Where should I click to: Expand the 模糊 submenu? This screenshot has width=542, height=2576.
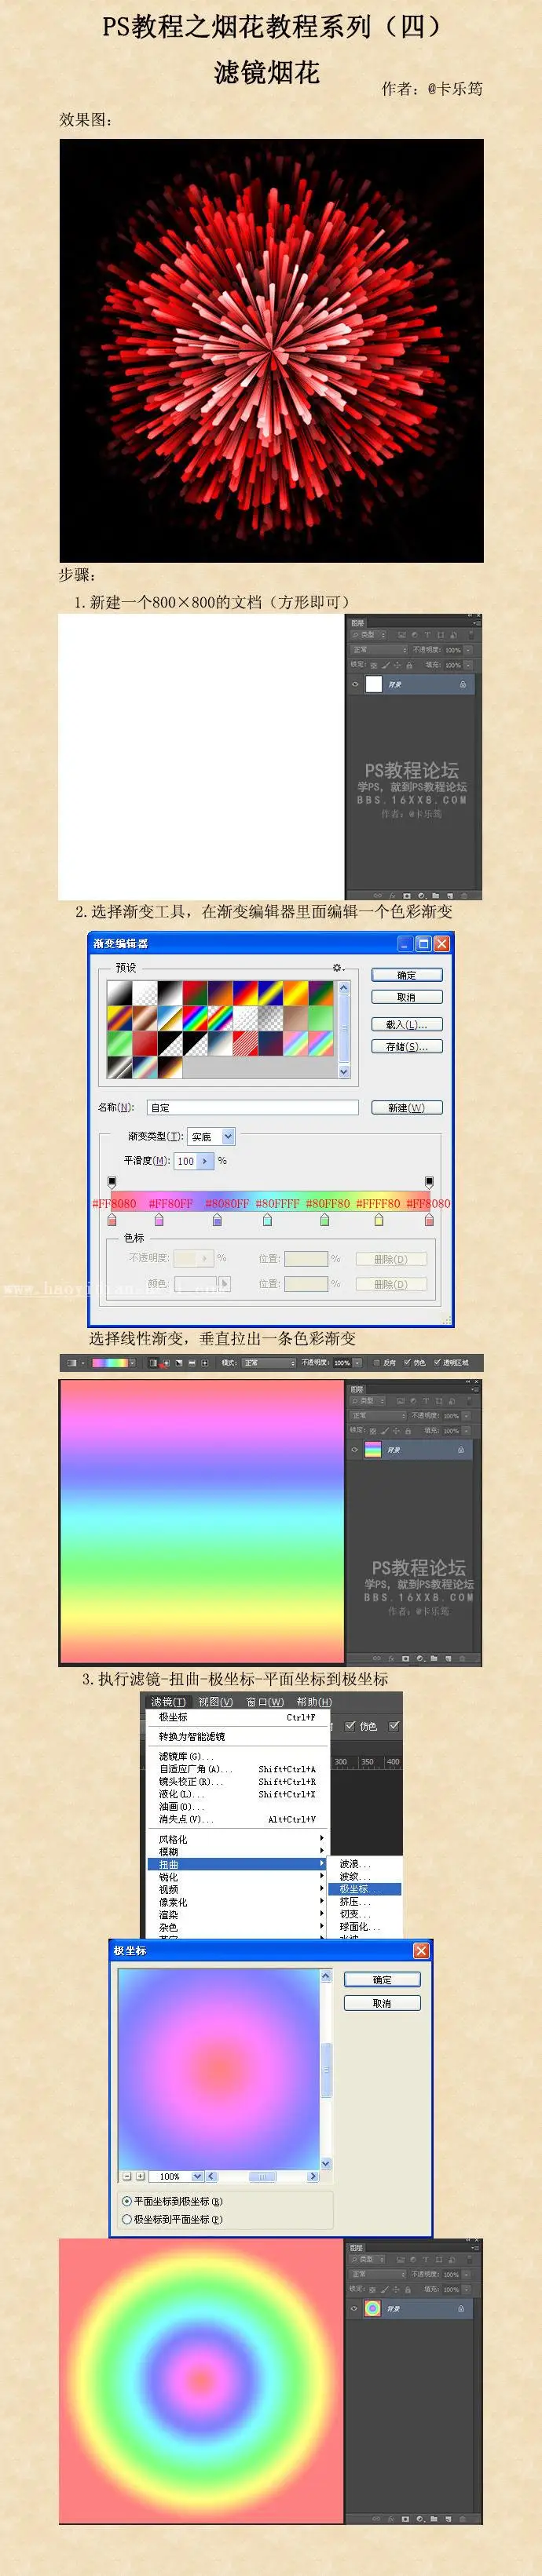[237, 1852]
